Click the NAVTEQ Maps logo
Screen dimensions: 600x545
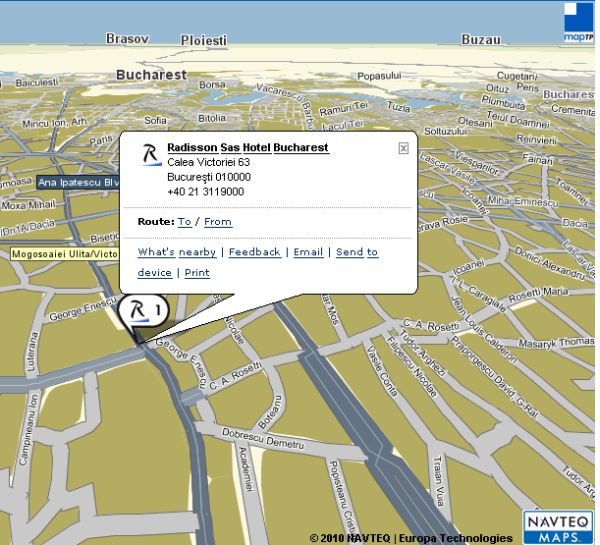pos(558,527)
